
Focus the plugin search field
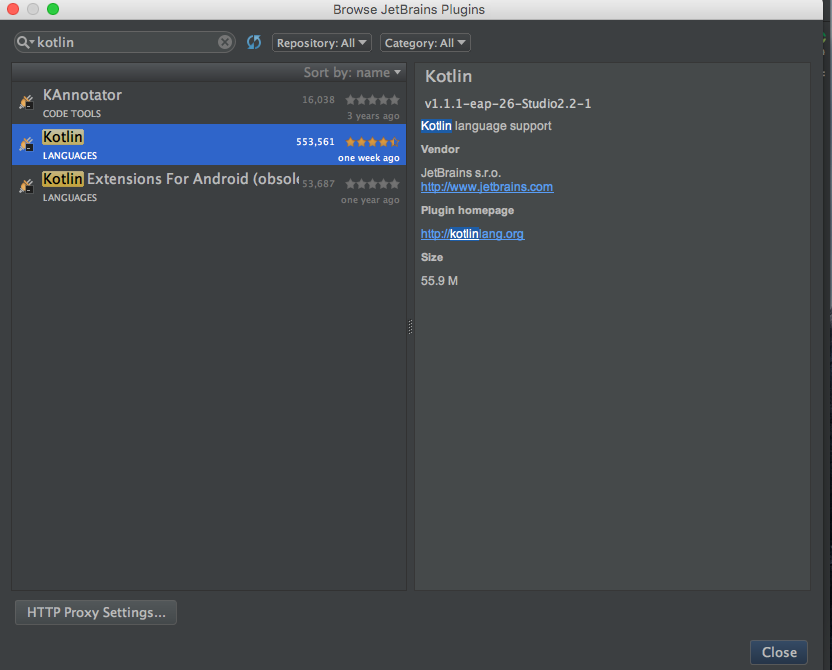126,42
